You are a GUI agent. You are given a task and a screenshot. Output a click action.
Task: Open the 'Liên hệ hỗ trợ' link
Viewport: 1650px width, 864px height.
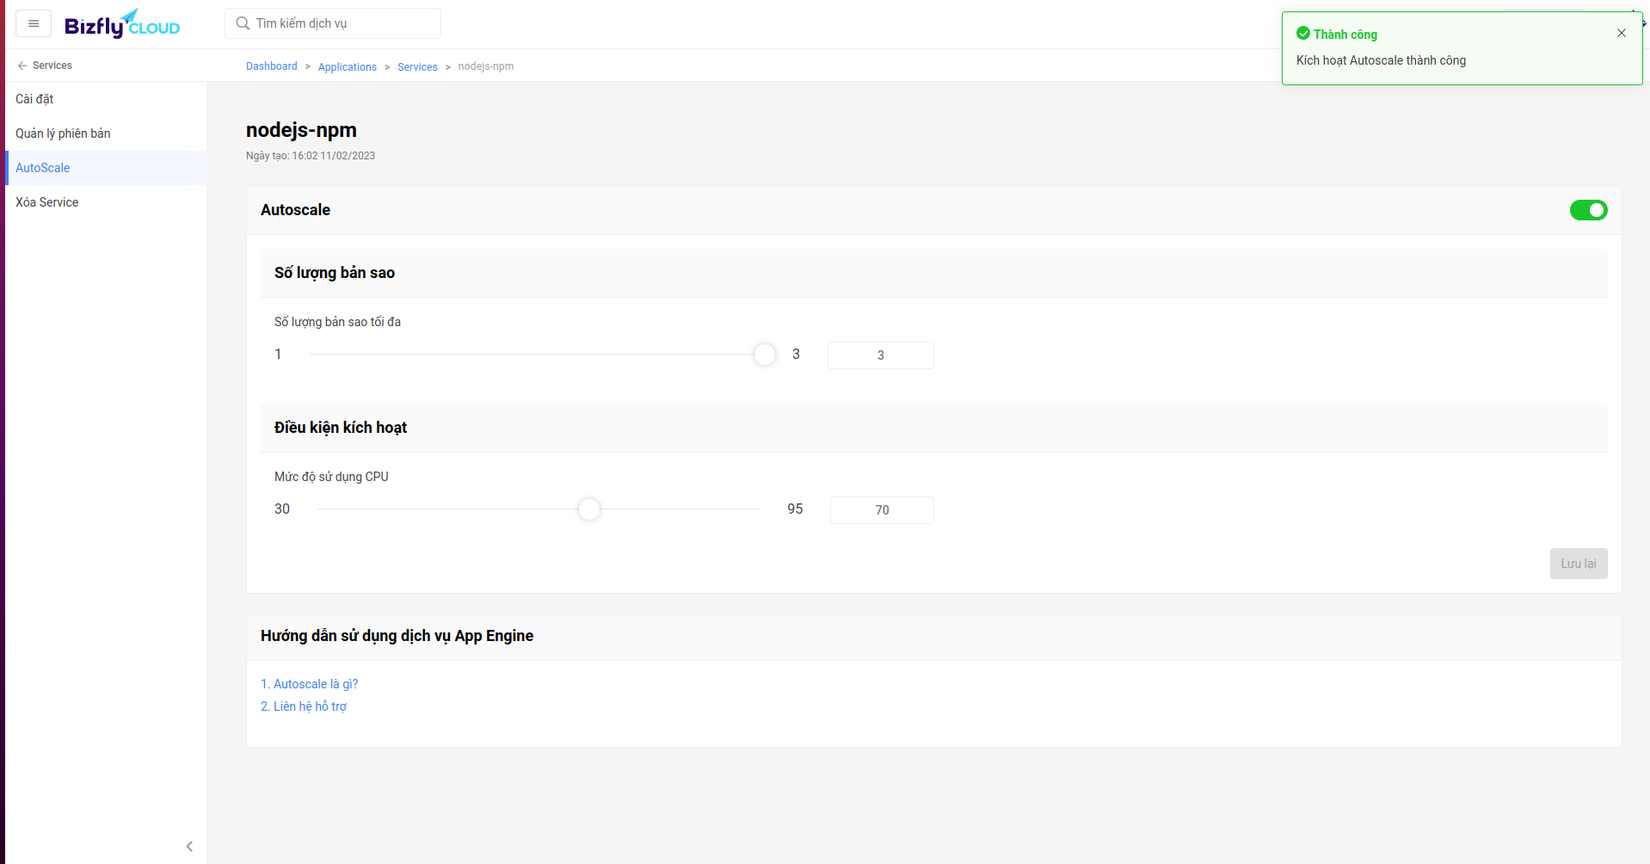(x=304, y=706)
